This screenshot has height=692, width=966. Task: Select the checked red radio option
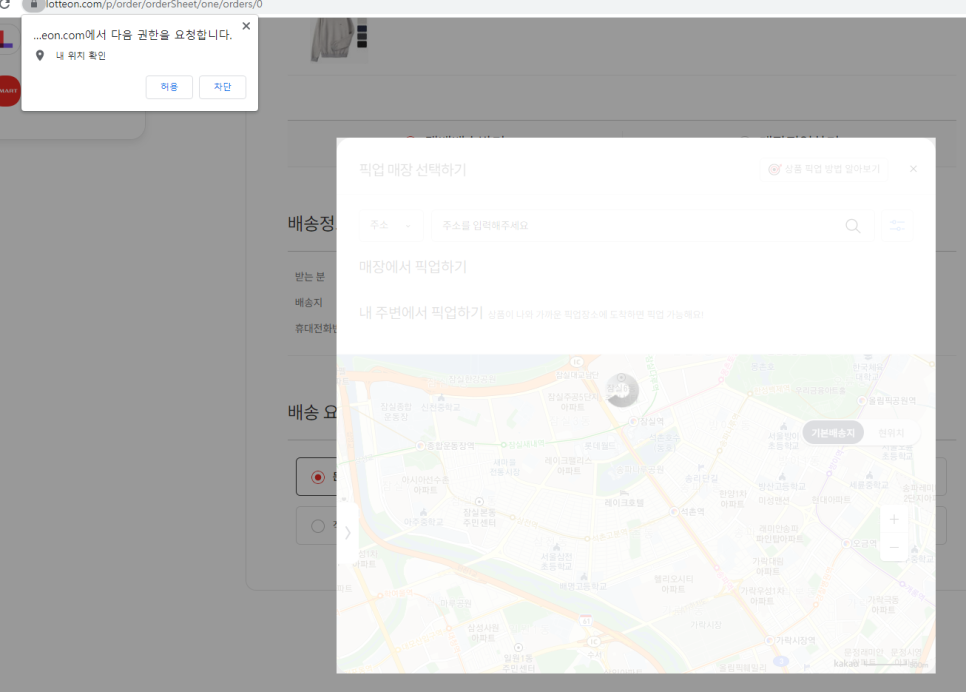318,477
